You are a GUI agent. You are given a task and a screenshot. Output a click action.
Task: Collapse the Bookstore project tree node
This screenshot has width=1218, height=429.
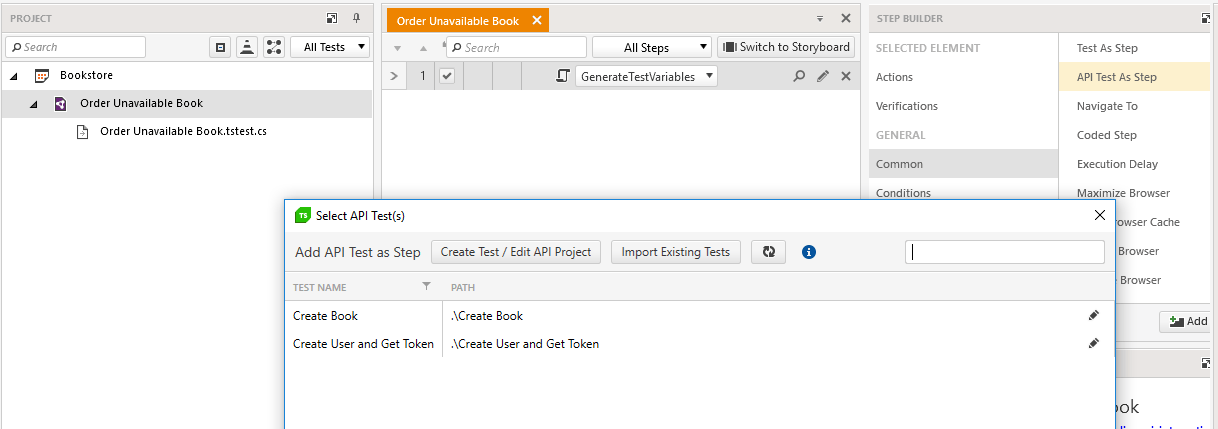[14, 76]
